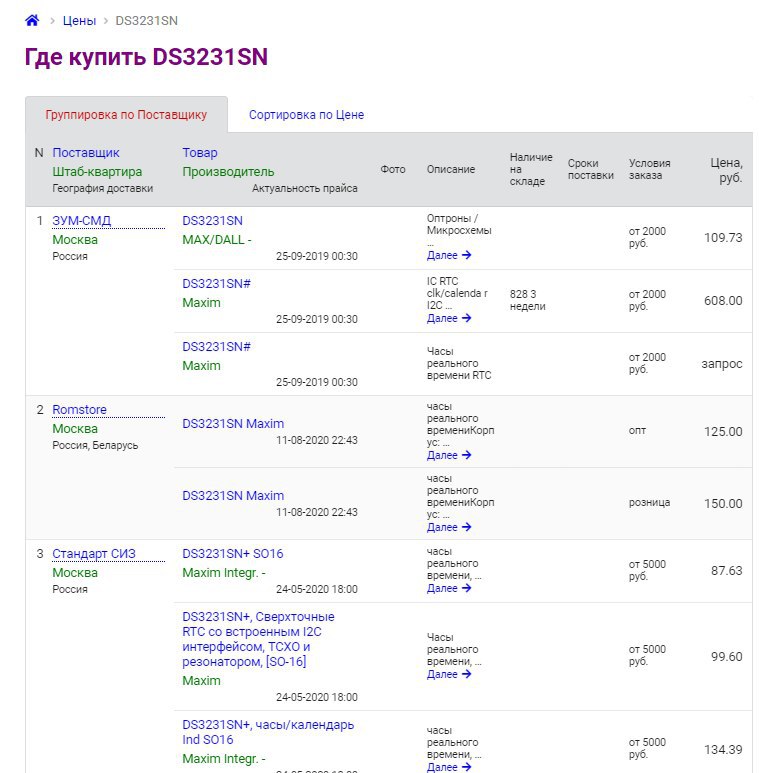Select the price 99.60
759x773 pixels.
coord(726,657)
